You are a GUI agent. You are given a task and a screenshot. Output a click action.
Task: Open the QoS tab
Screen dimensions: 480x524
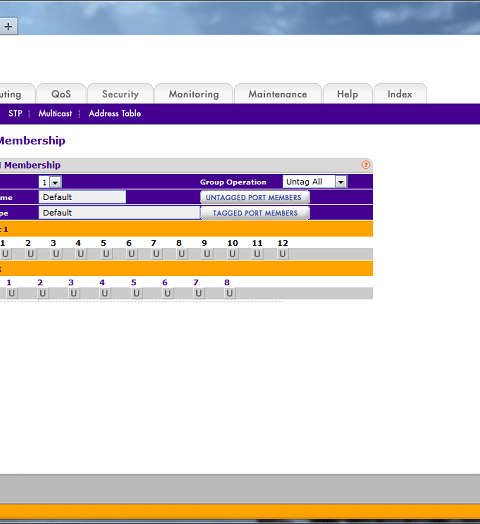(61, 94)
